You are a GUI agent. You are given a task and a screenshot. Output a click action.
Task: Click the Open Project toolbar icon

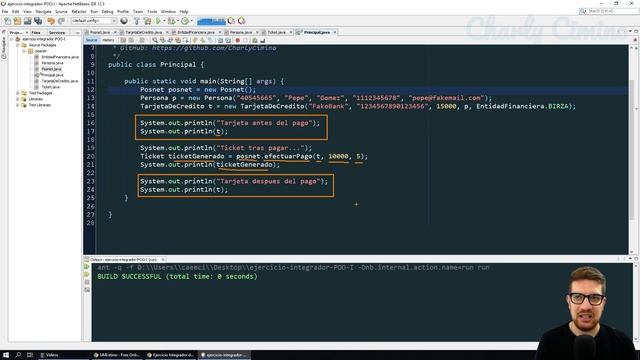[27, 21]
